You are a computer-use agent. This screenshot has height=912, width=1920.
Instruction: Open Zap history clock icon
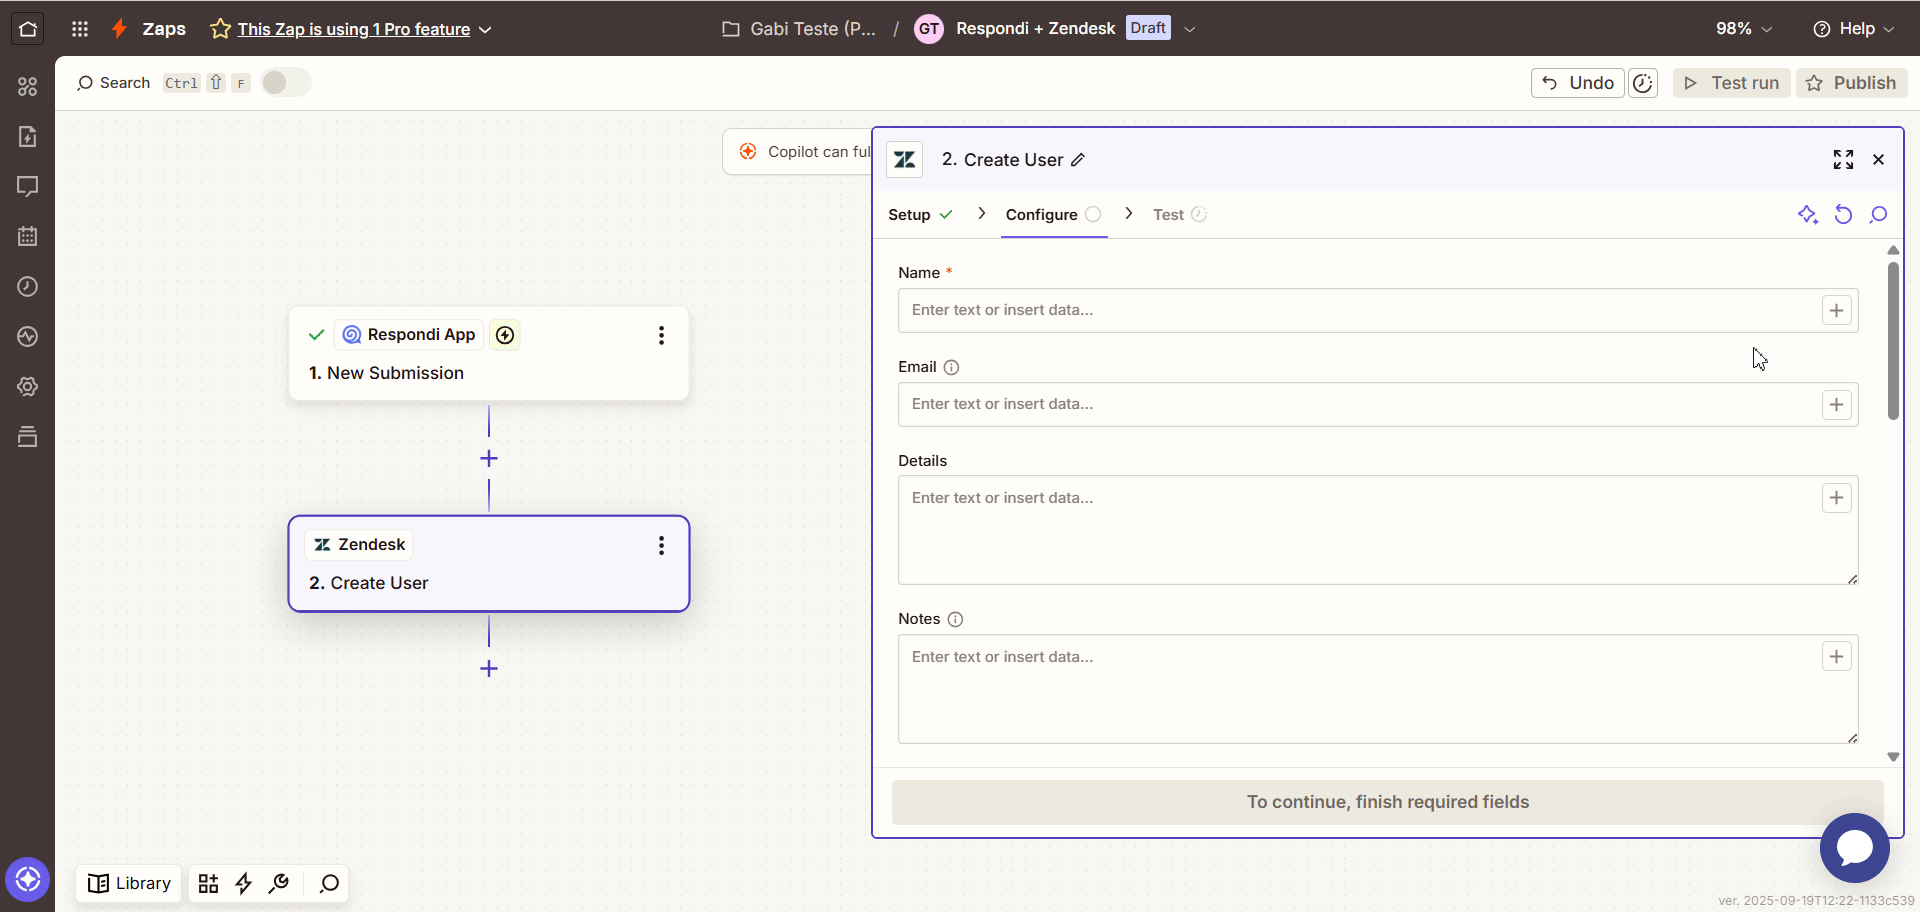point(28,286)
